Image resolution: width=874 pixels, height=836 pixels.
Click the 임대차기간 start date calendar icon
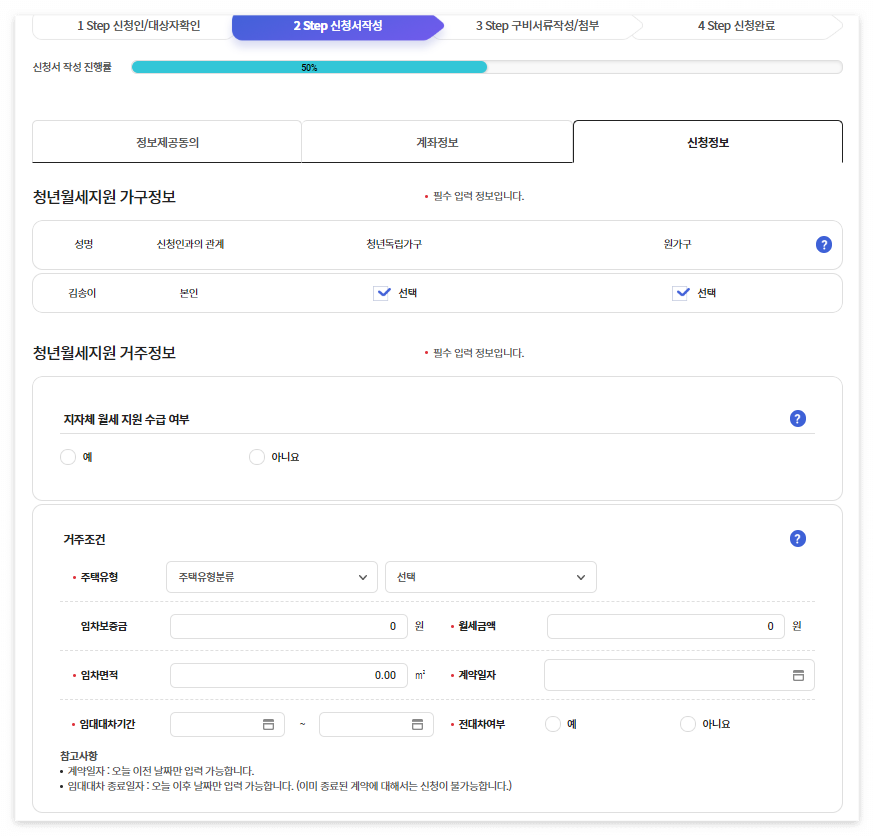268,724
